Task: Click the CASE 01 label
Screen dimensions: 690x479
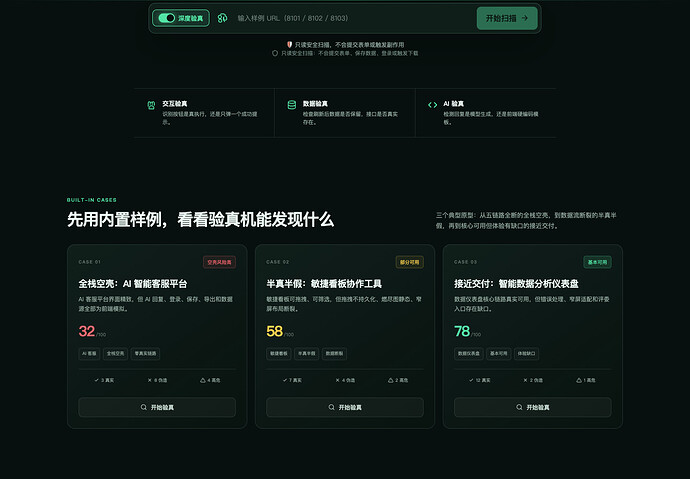Action: (89, 262)
